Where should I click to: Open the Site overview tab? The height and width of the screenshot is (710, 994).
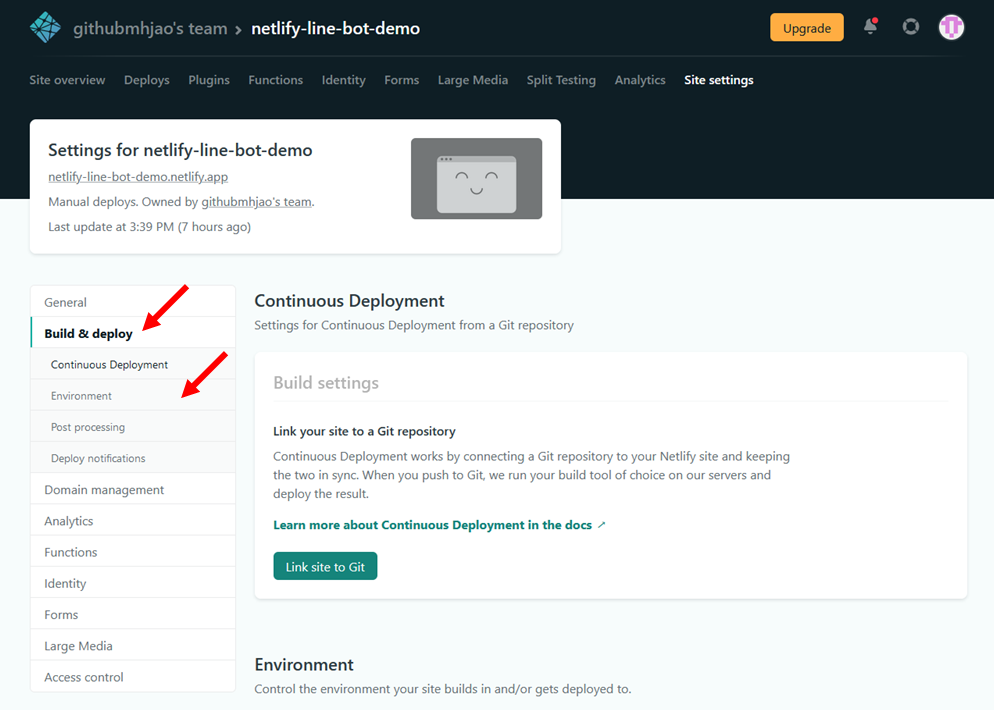point(67,80)
